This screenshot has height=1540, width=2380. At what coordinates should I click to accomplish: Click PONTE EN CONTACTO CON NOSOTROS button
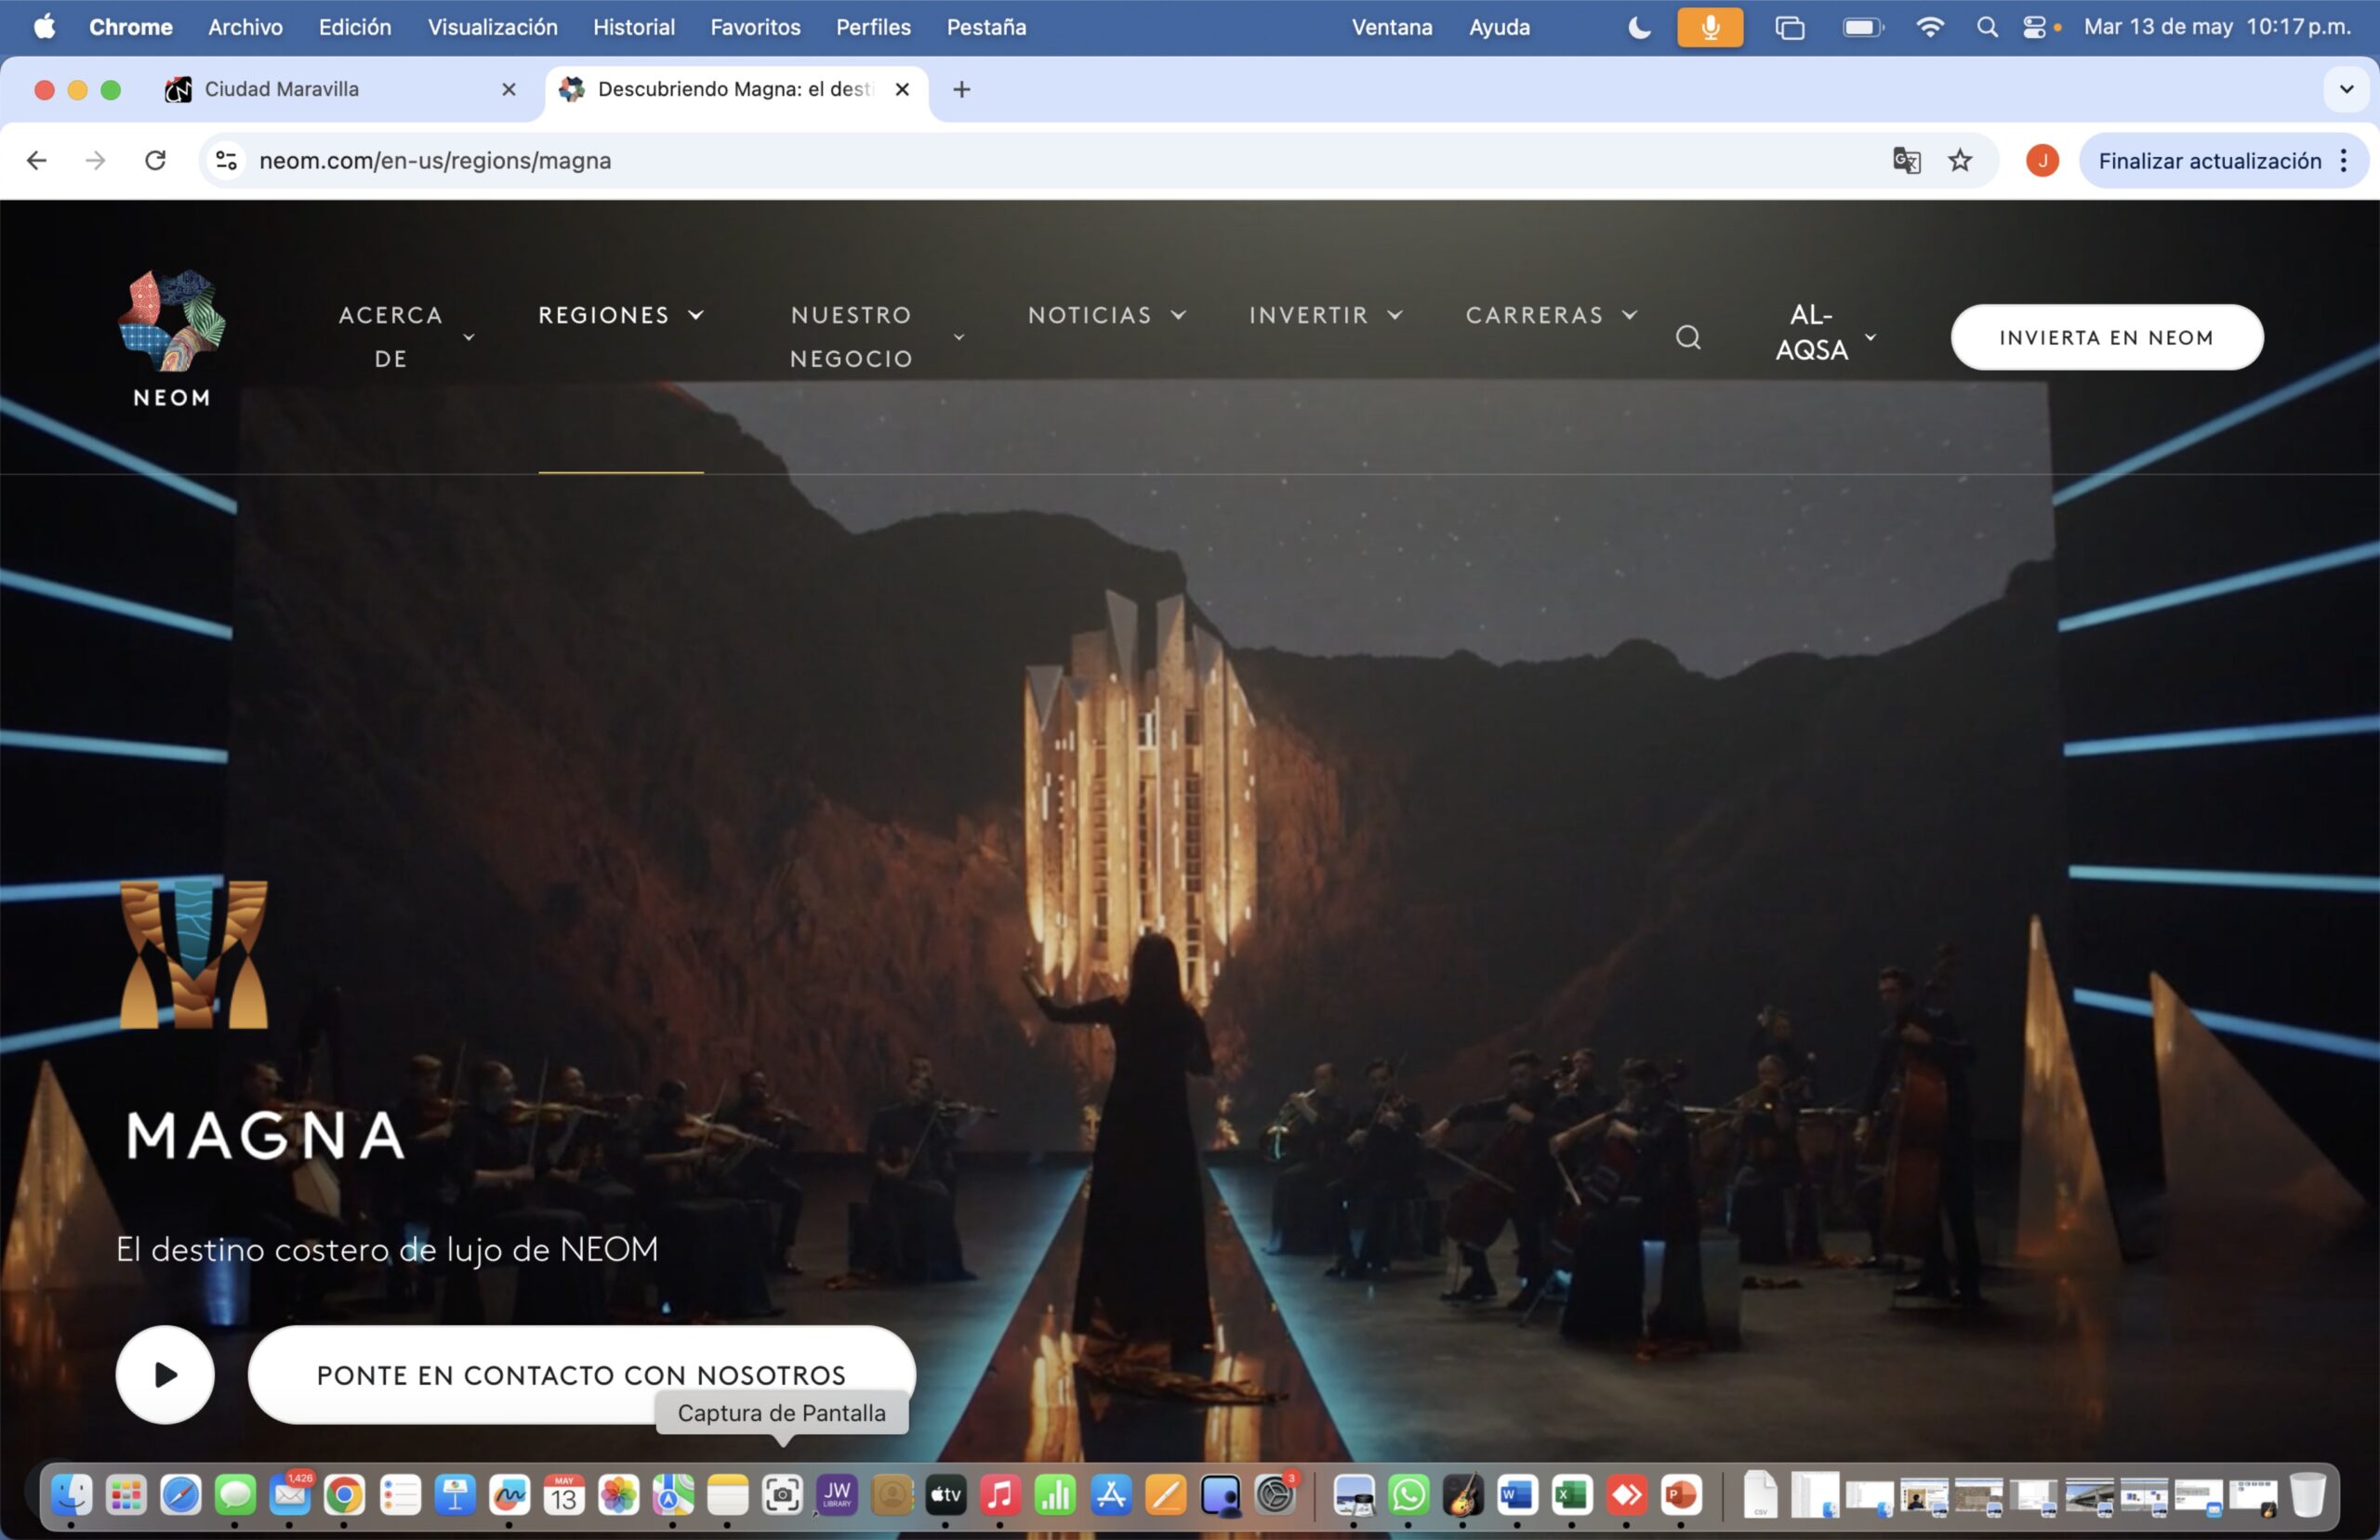click(x=580, y=1374)
